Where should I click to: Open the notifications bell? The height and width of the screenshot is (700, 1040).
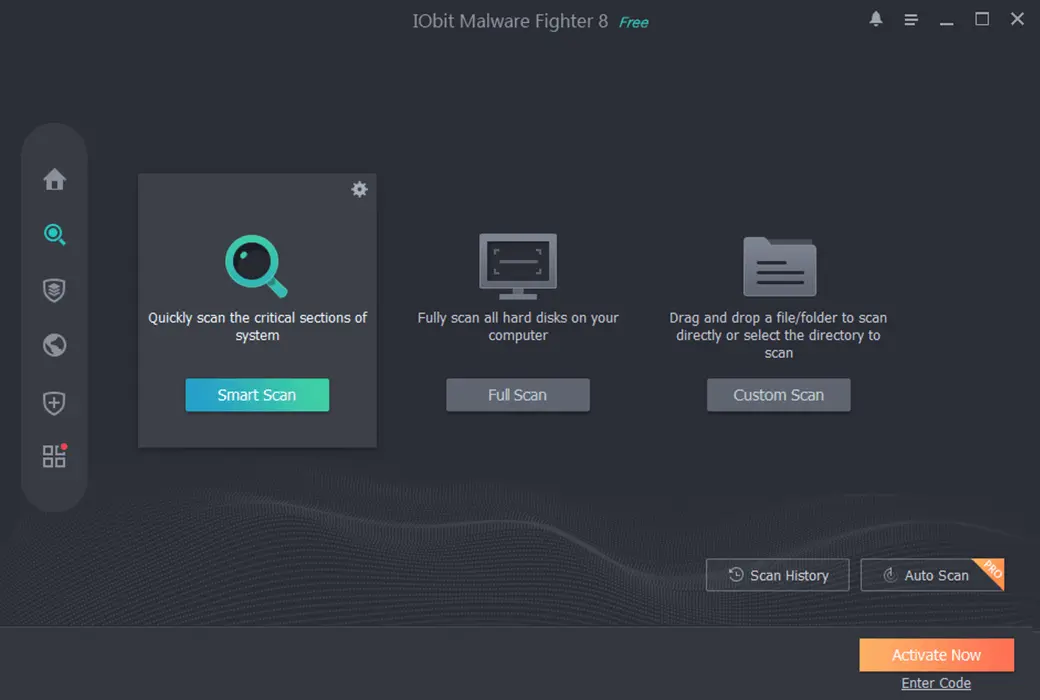tap(876, 19)
